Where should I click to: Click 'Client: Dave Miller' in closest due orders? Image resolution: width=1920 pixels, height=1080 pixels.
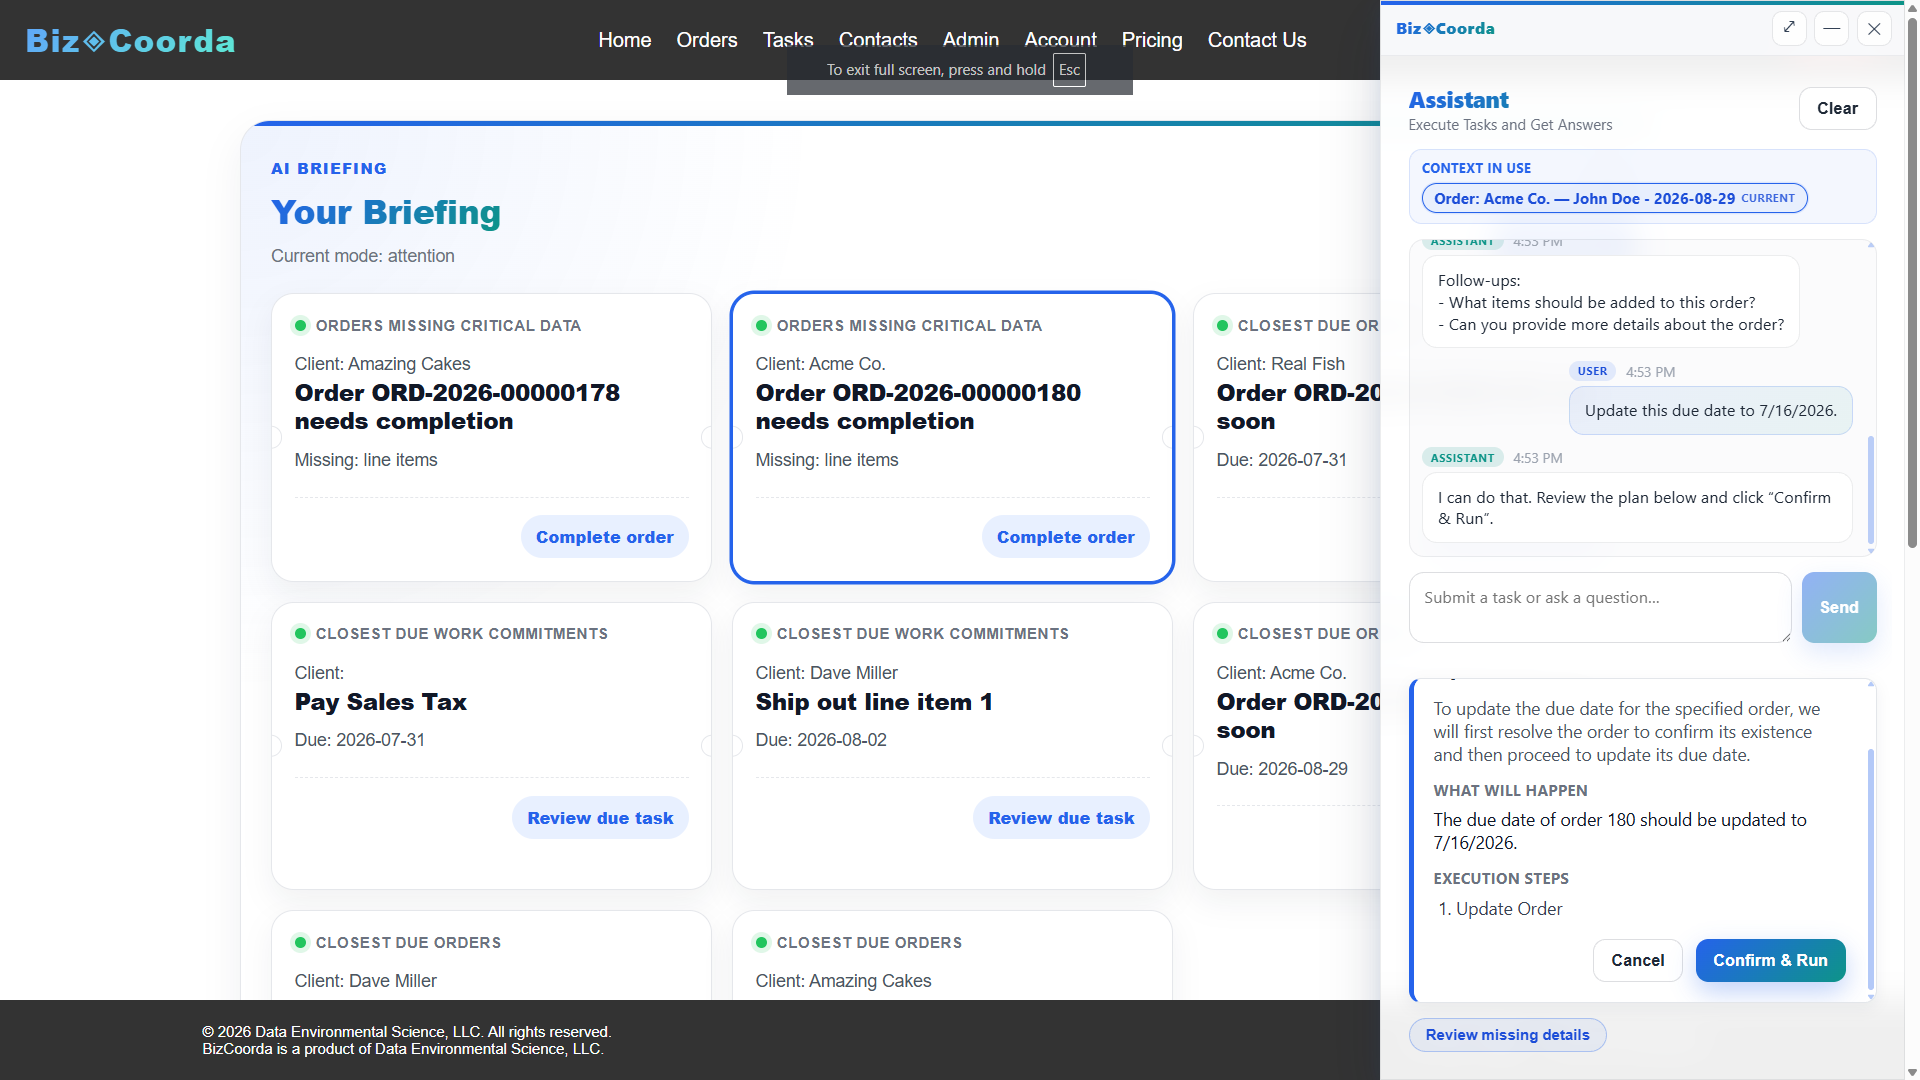(365, 981)
